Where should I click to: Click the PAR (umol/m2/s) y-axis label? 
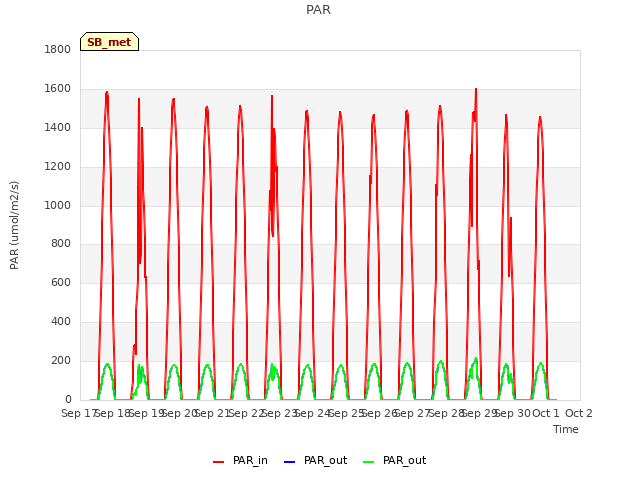14,225
